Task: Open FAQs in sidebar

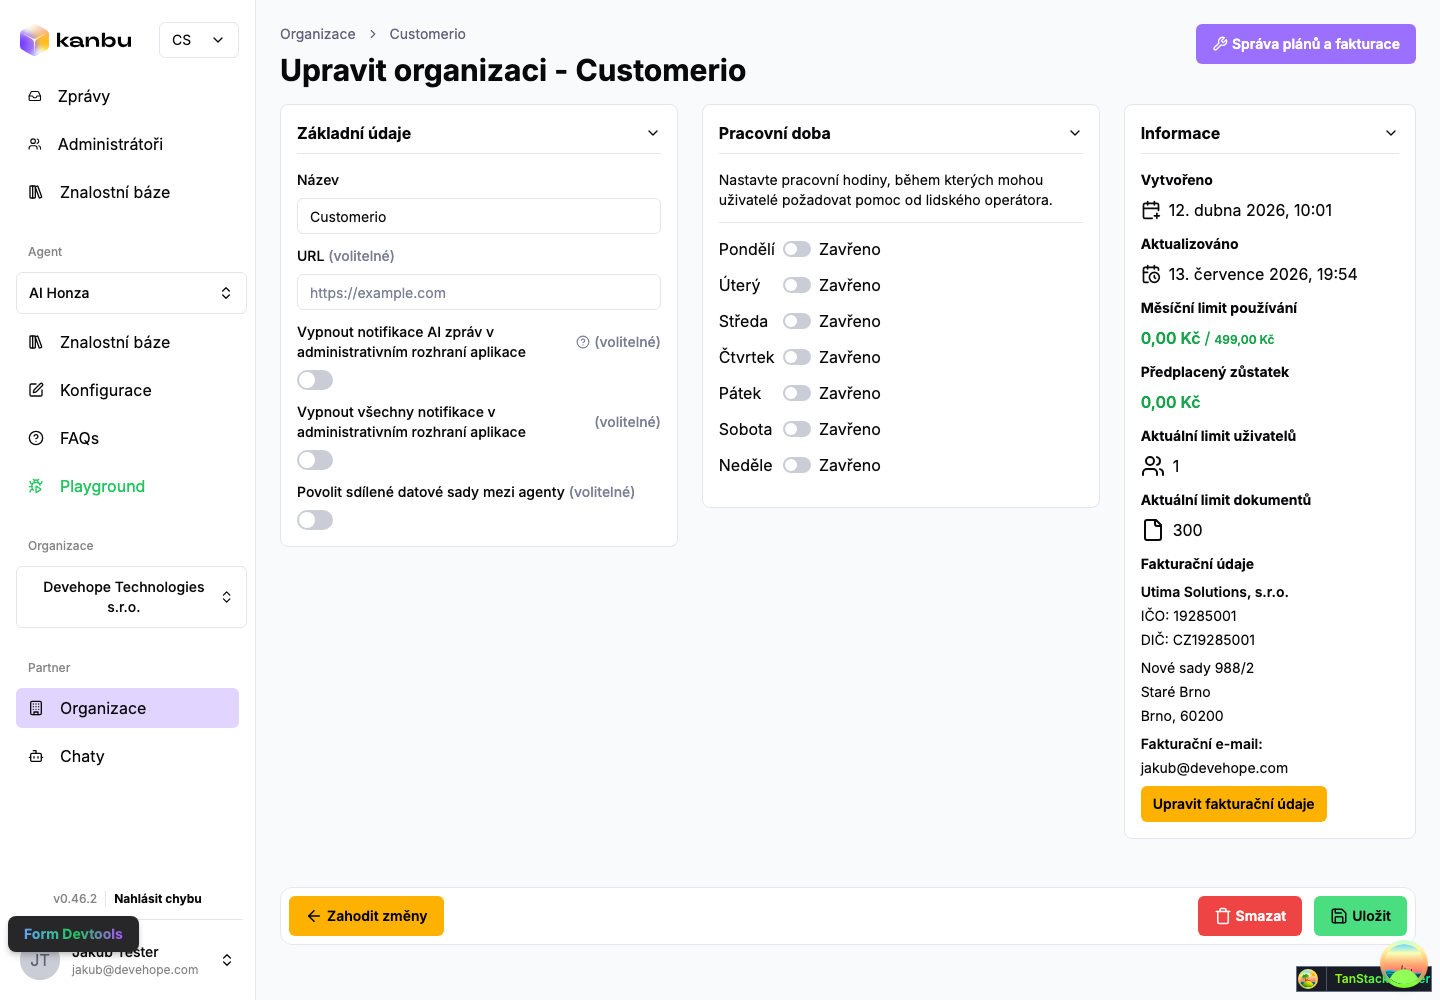Action: (x=127, y=438)
